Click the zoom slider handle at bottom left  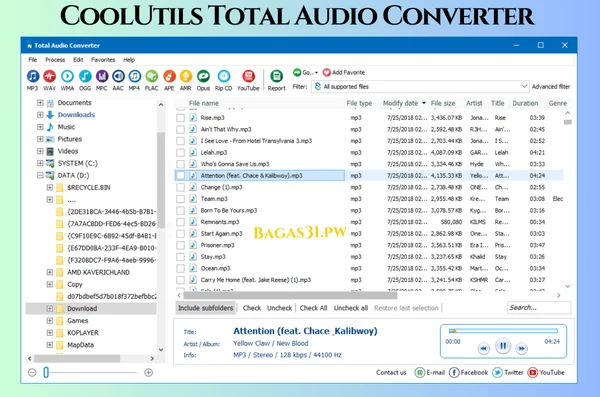tap(46, 372)
